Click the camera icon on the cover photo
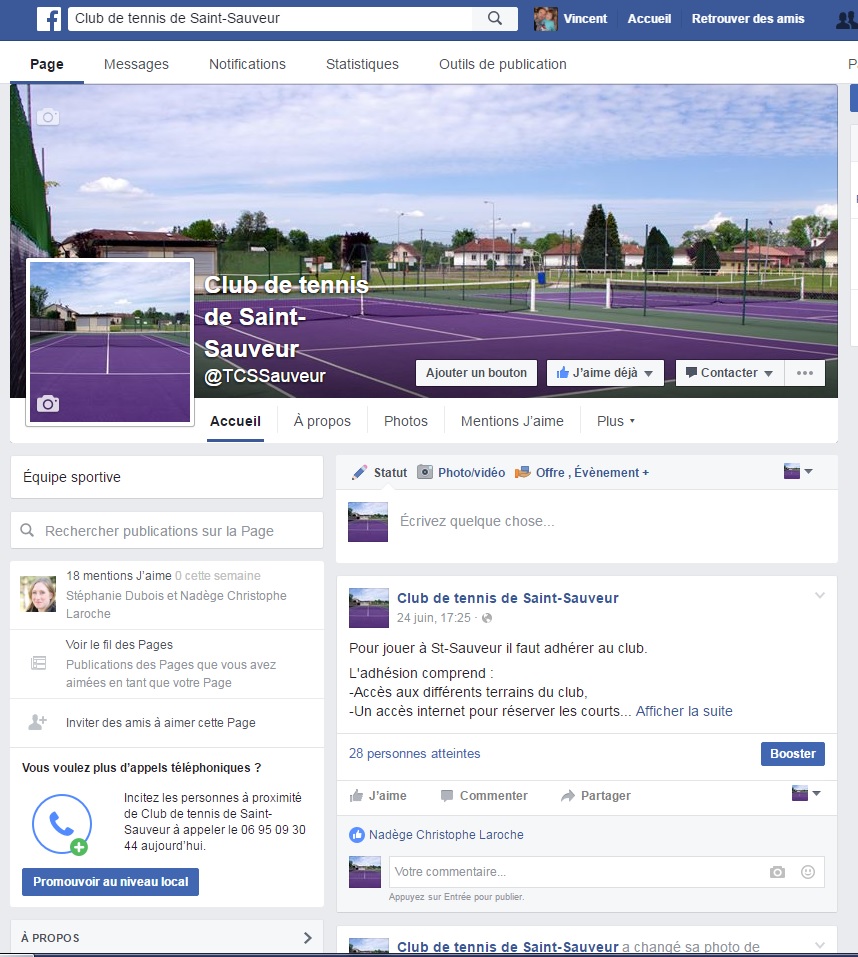The image size is (858, 957). [48, 117]
